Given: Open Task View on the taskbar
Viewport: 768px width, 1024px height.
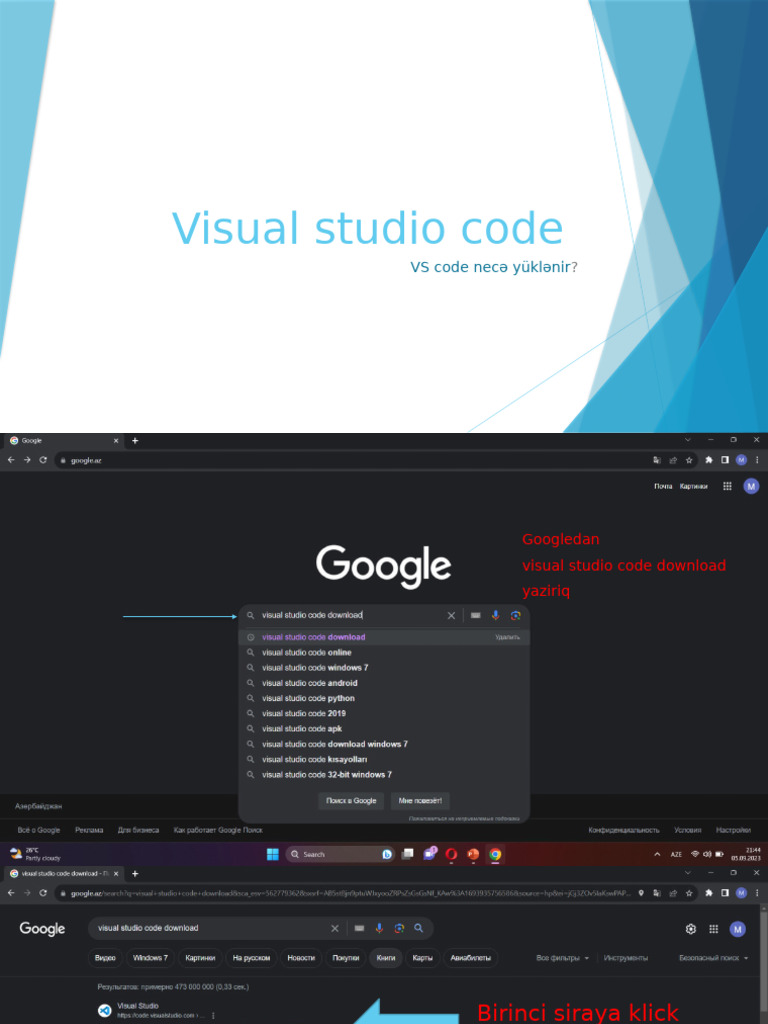Looking at the screenshot, I should (408, 854).
